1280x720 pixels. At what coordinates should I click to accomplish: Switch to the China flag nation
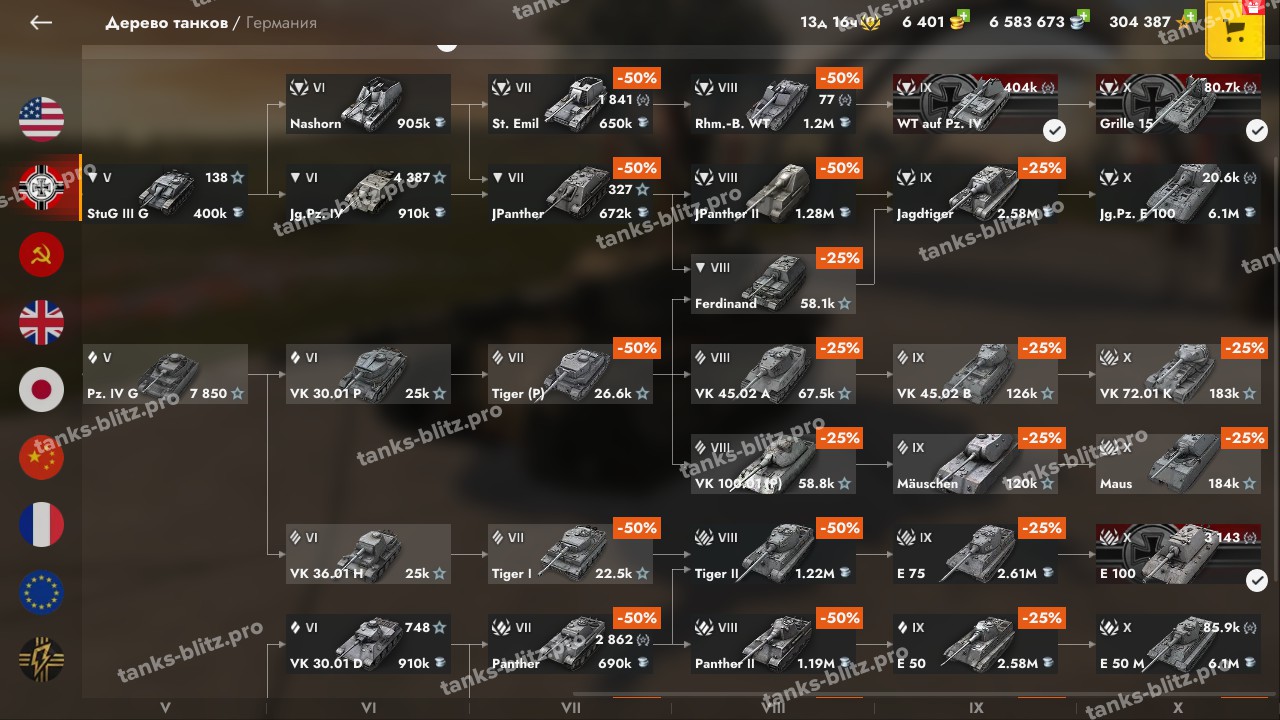click(41, 457)
